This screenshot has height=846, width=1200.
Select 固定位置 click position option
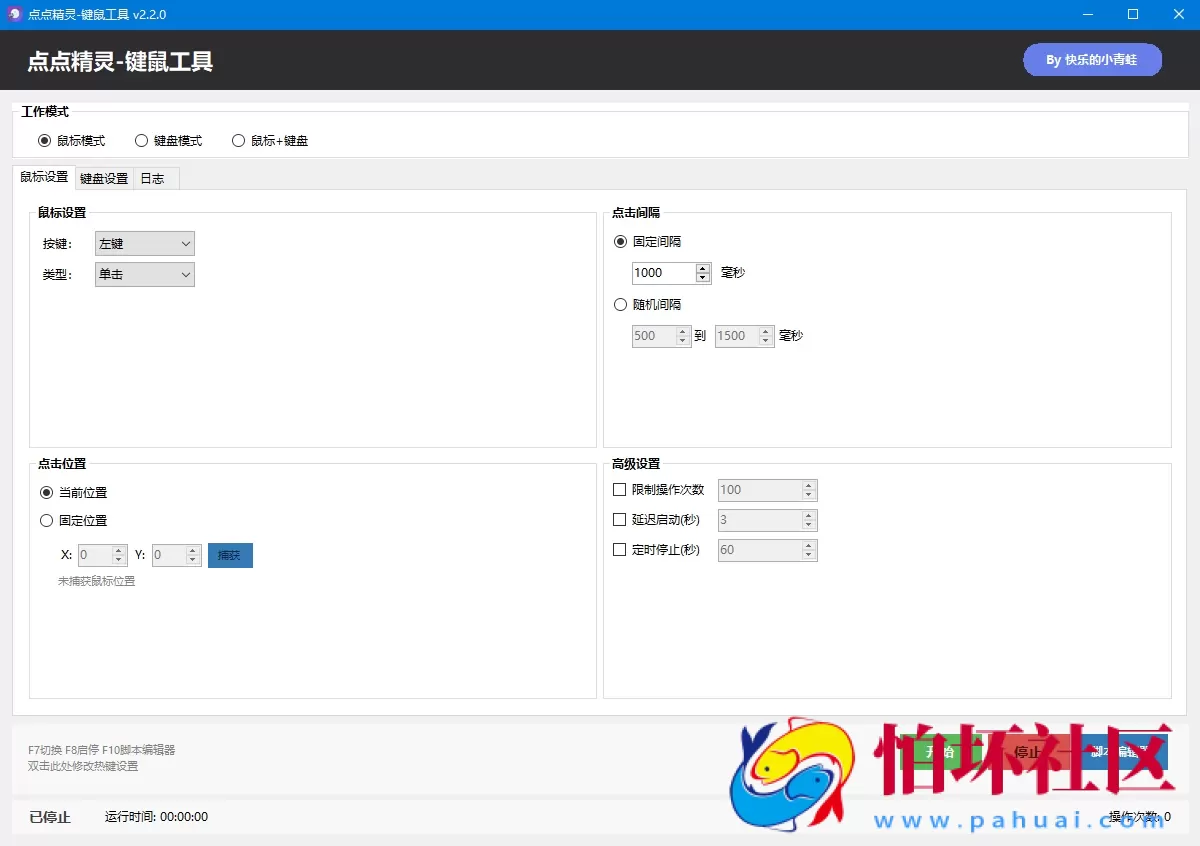coord(47,521)
